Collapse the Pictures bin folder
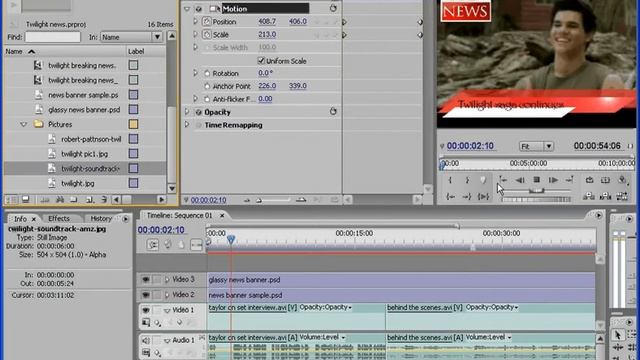Viewport: 640px width, 360px height. 24,124
